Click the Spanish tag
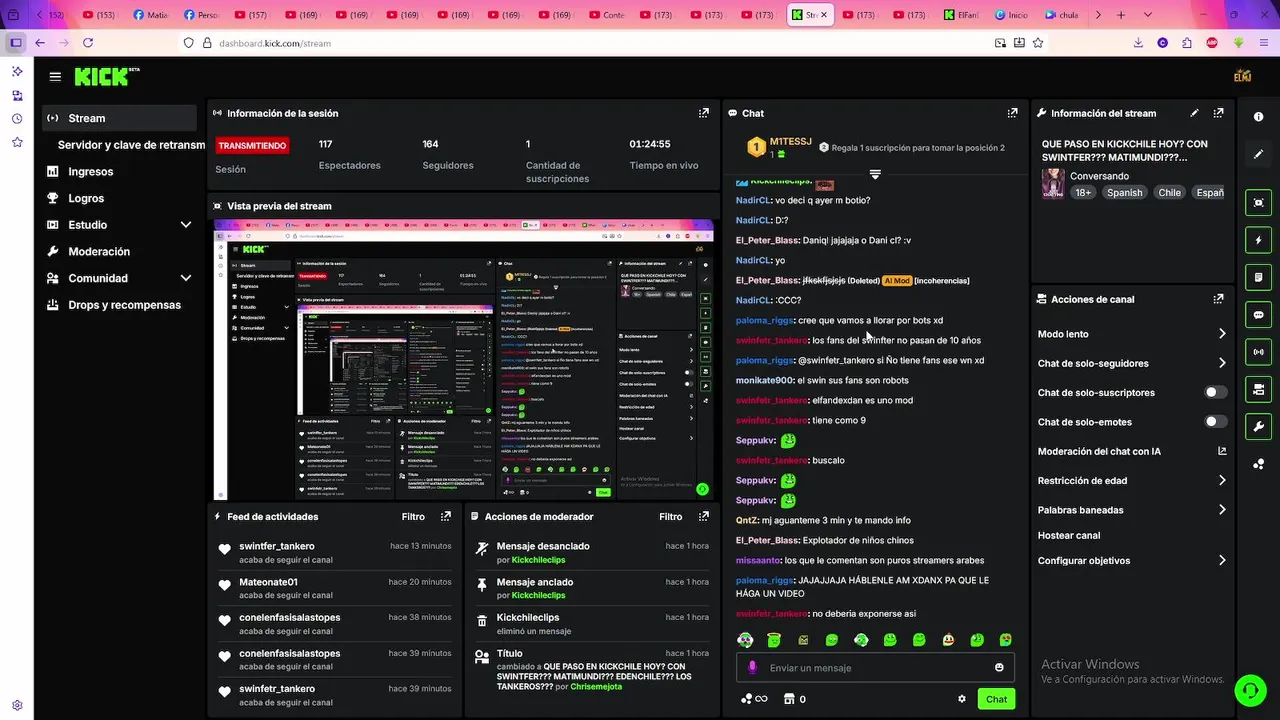The width and height of the screenshot is (1280, 720). pos(1124,193)
